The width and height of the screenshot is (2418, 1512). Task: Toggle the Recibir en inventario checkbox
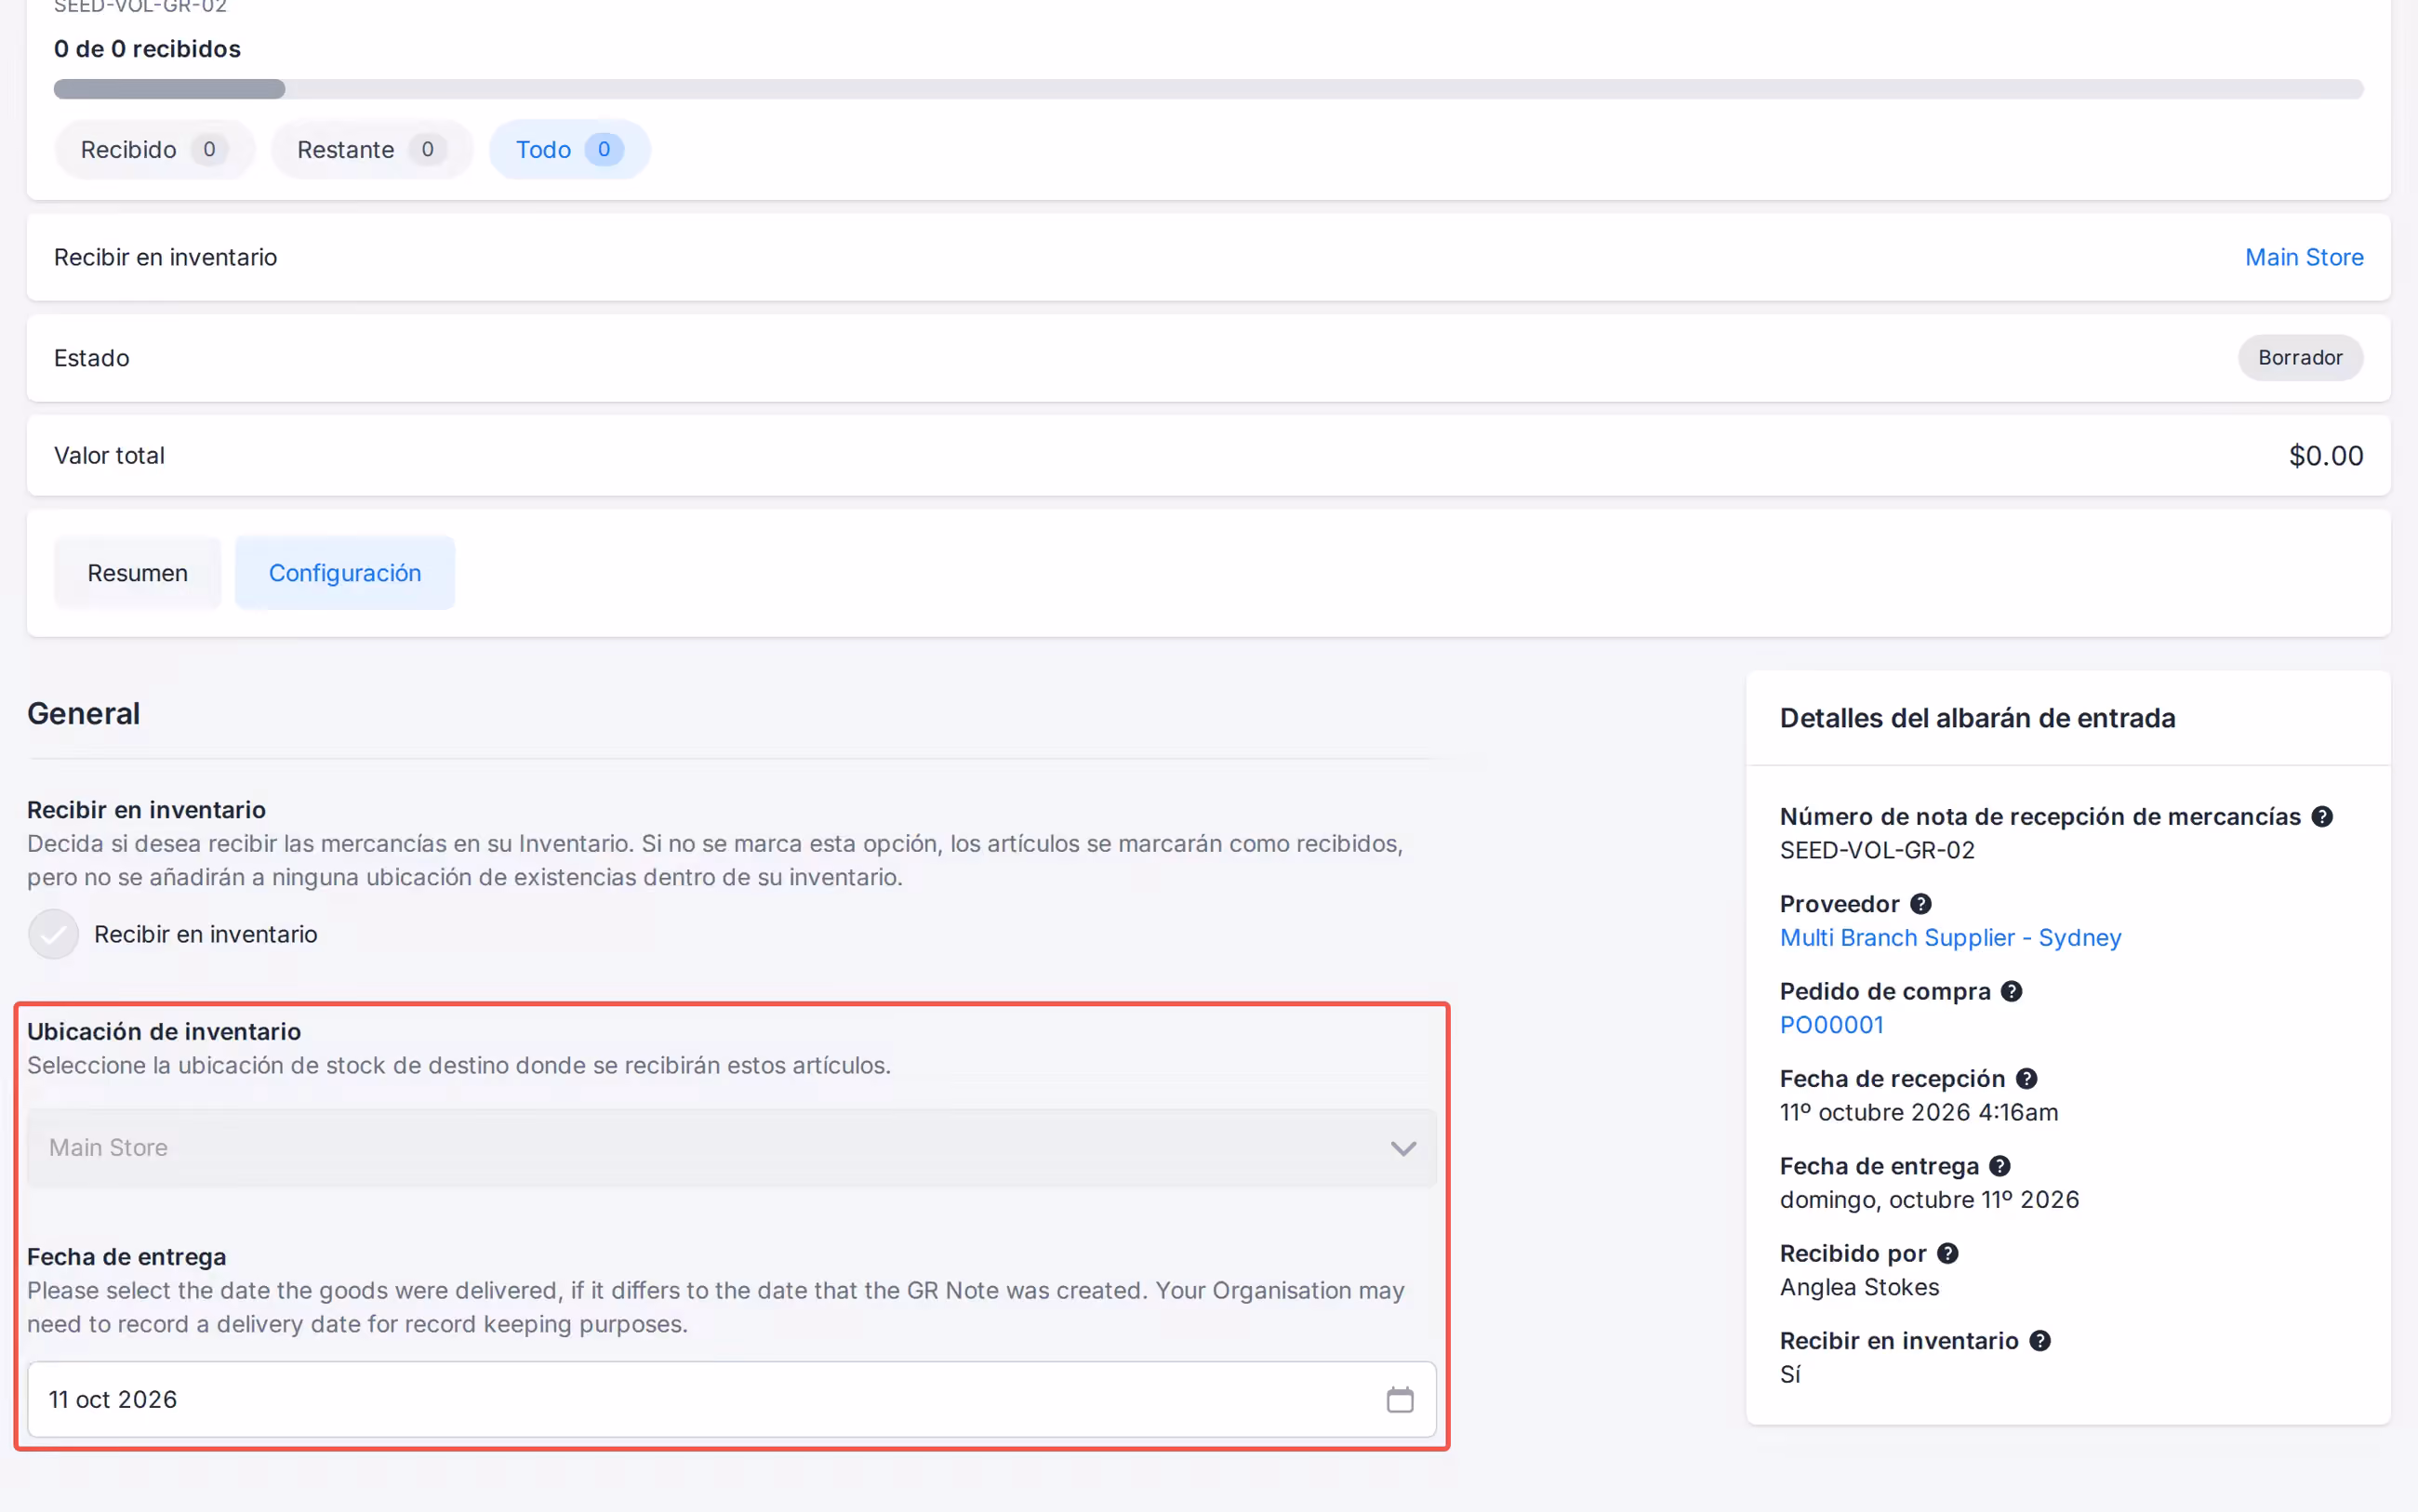click(x=53, y=934)
